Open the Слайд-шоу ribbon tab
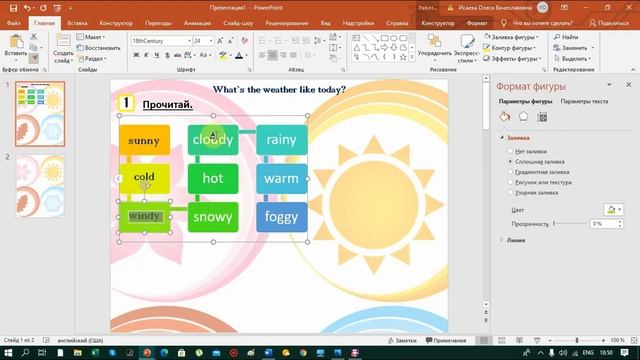The image size is (640, 360). point(238,23)
